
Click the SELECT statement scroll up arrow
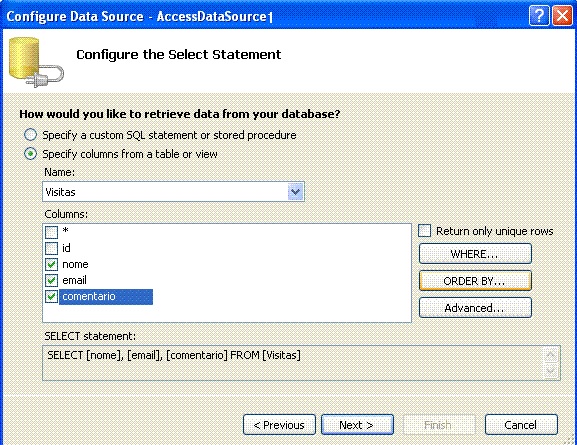[551, 355]
